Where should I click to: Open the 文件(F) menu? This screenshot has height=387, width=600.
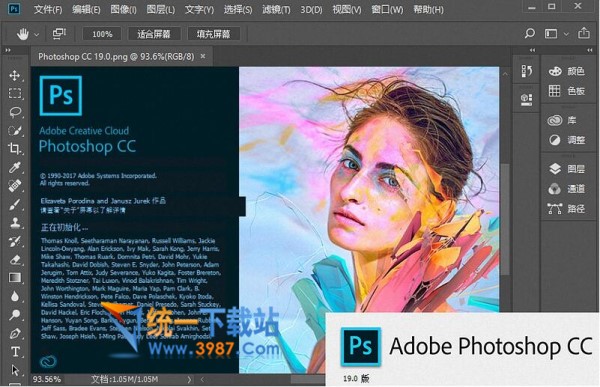click(x=48, y=9)
